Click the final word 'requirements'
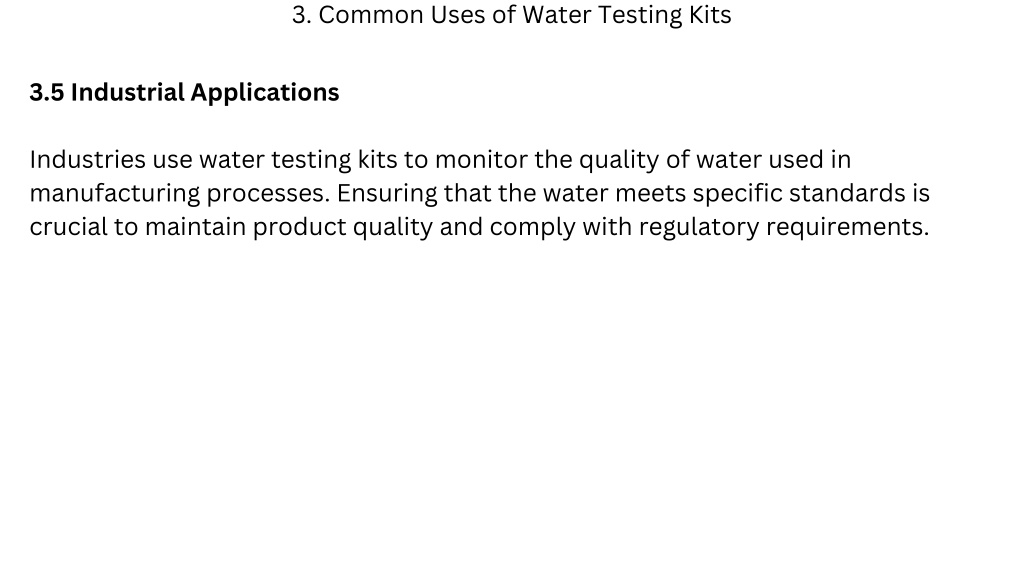This screenshot has width=1024, height=576. point(847,228)
